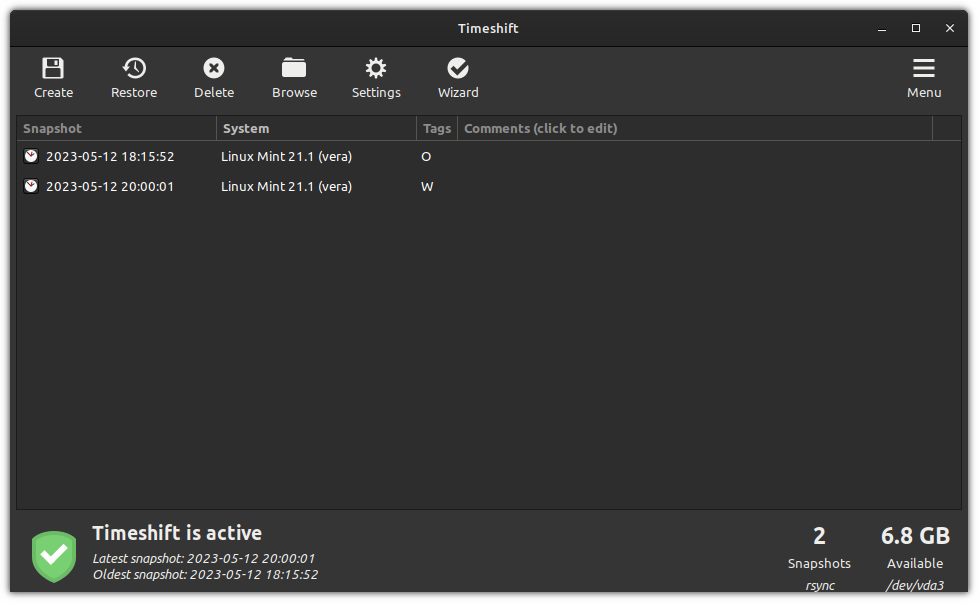The width and height of the screenshot is (980, 604).
Task: Click the clock icon of 18:15:52 snapshot
Action: pyautogui.click(x=31, y=156)
